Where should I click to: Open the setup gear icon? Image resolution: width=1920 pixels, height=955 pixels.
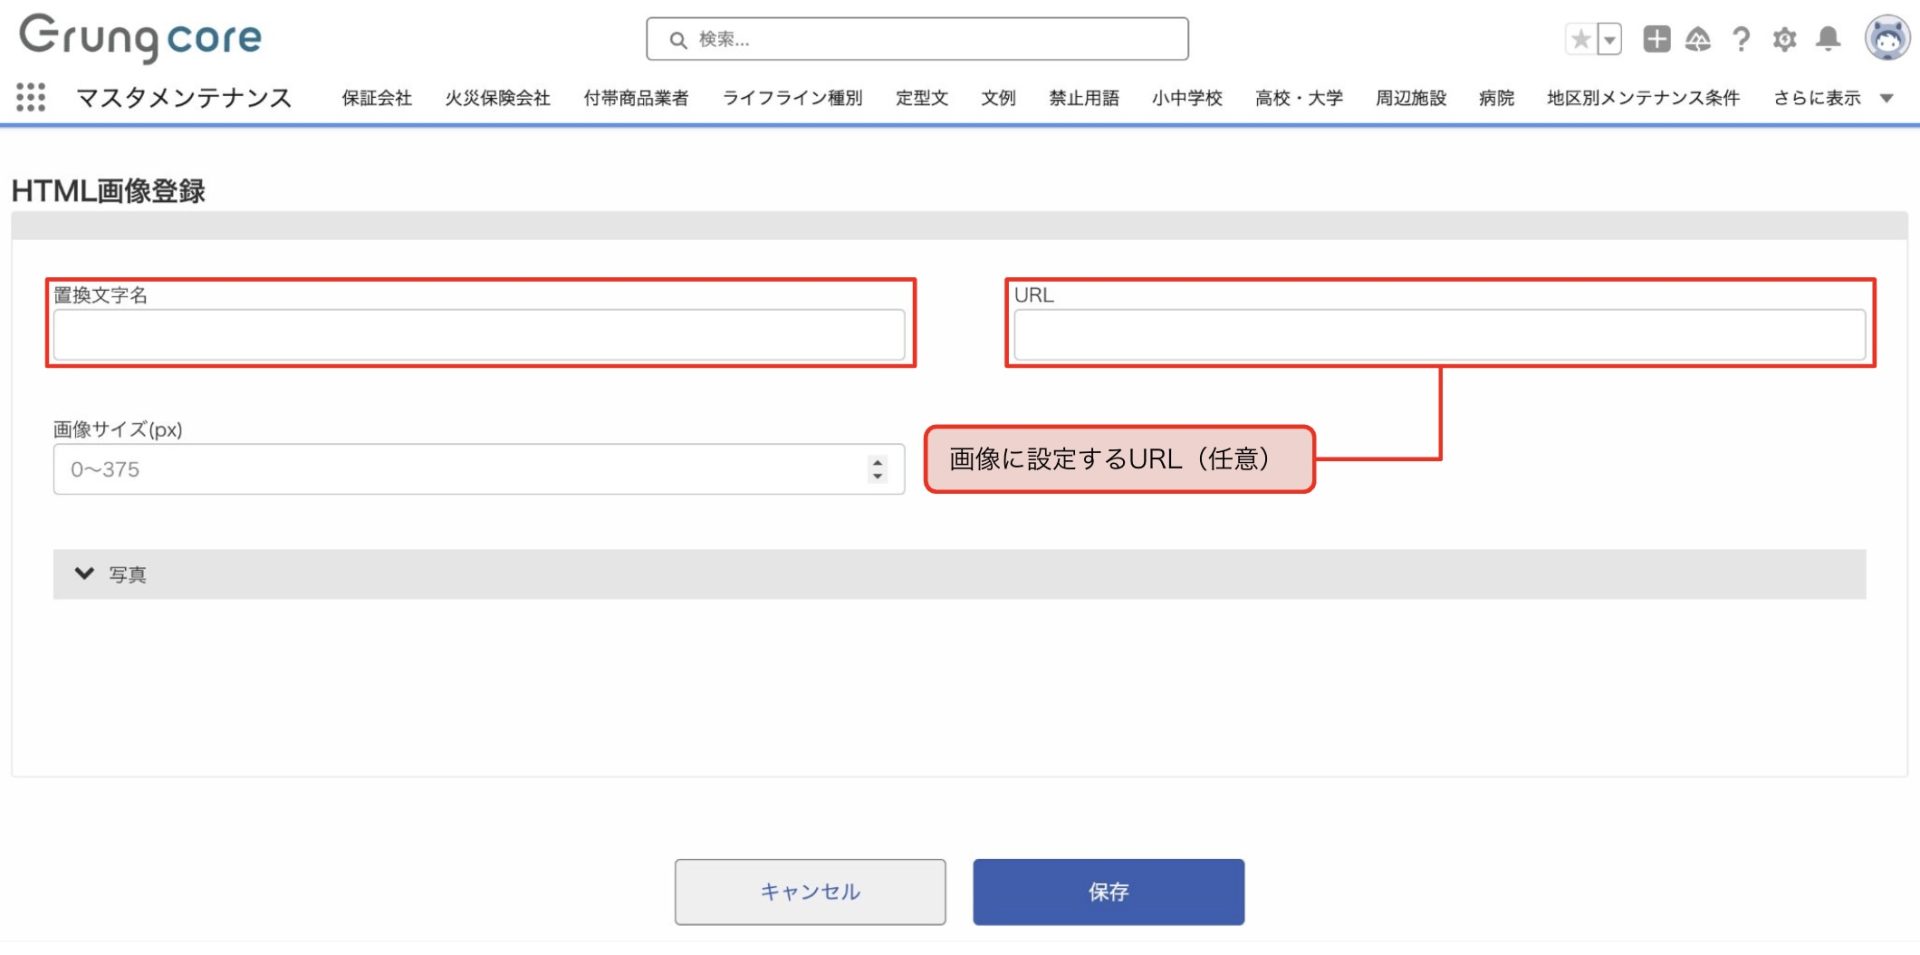point(1784,39)
